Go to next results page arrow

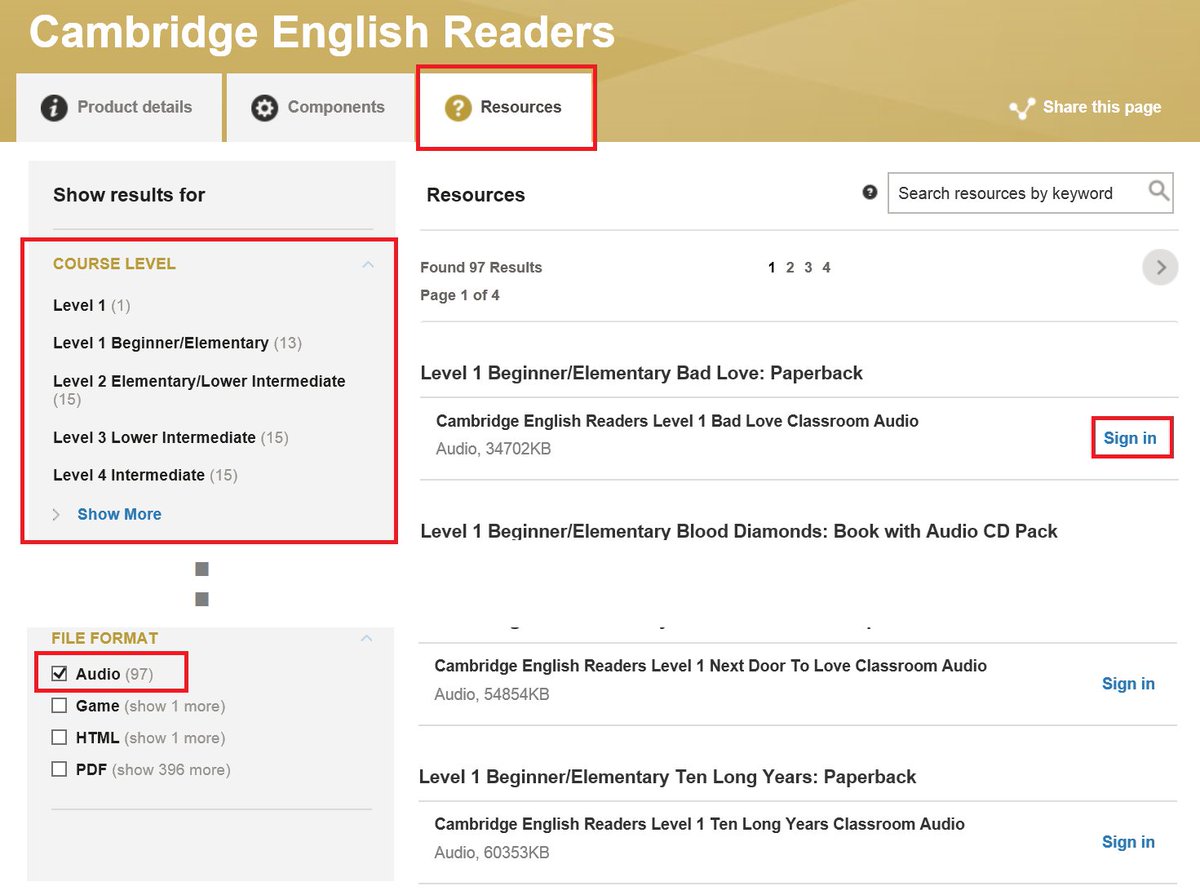(1160, 267)
